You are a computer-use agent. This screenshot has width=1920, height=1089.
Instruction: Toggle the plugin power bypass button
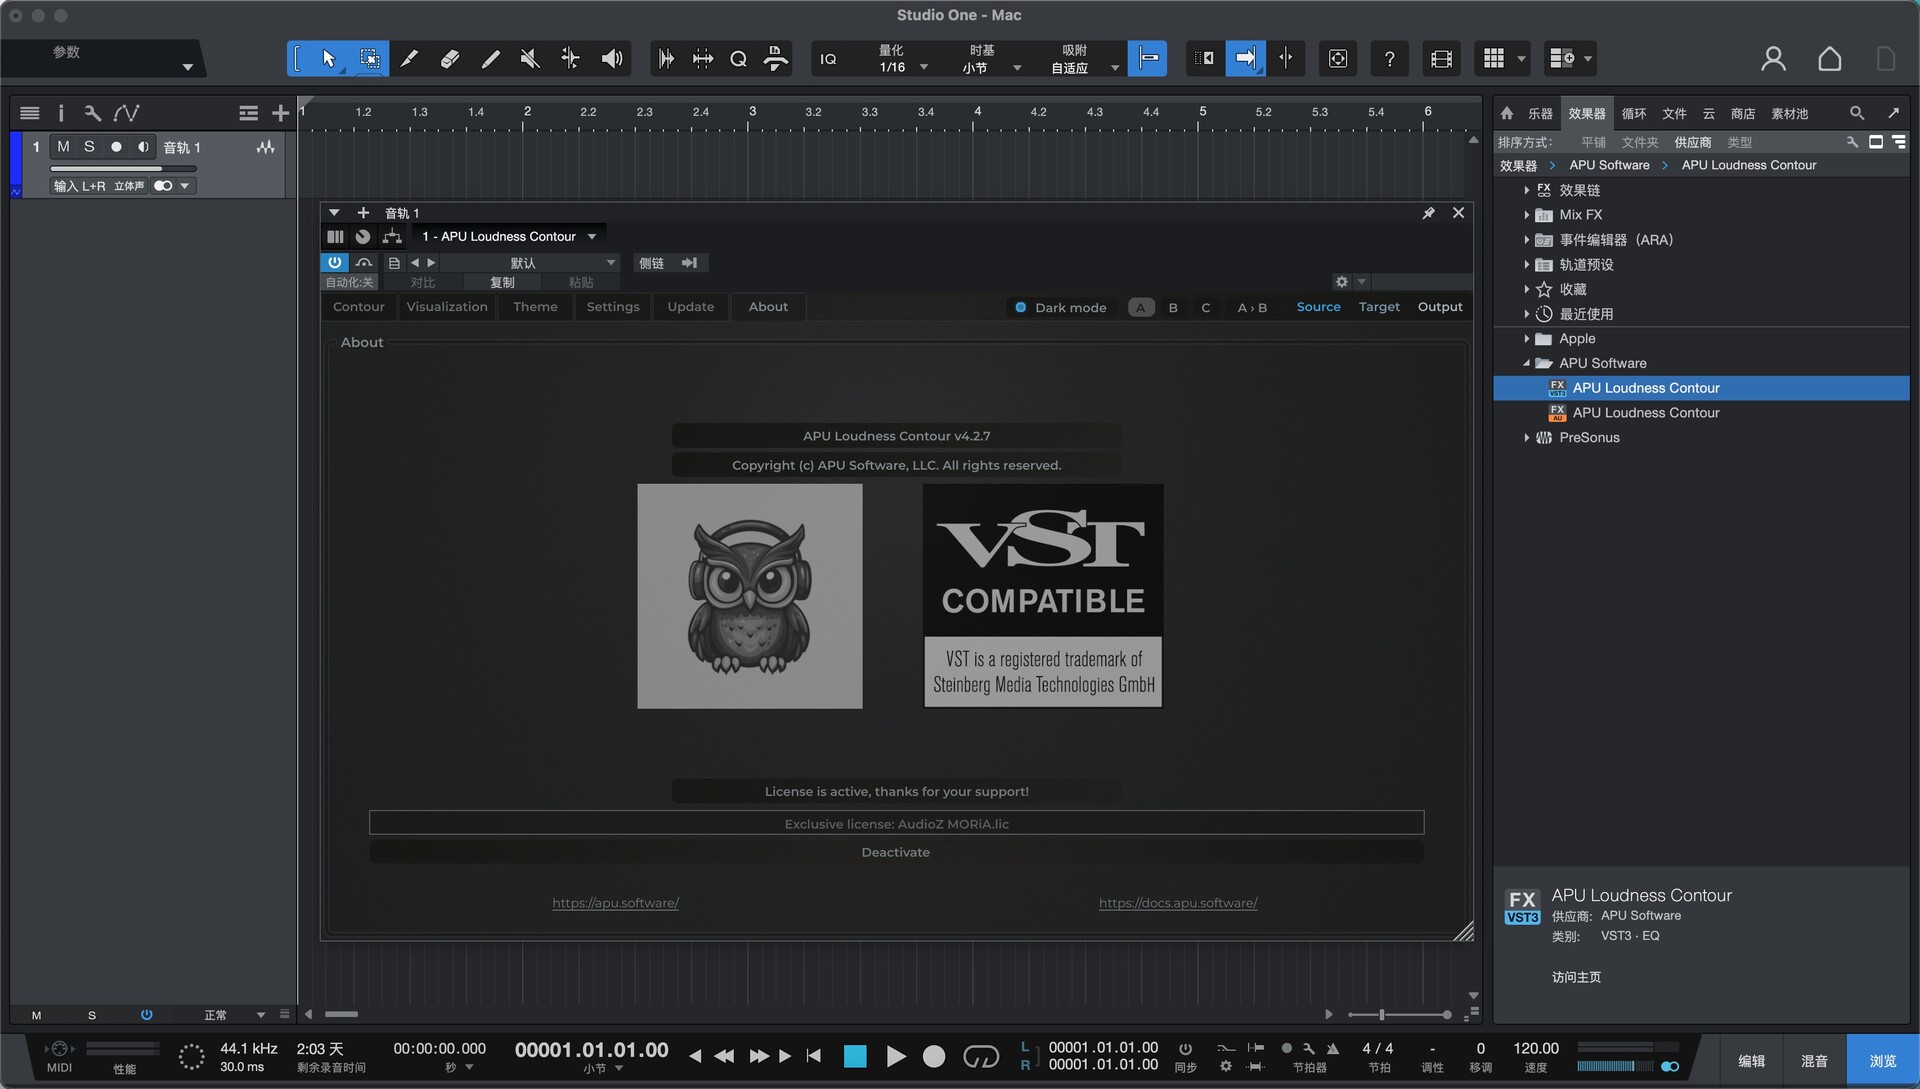point(334,262)
